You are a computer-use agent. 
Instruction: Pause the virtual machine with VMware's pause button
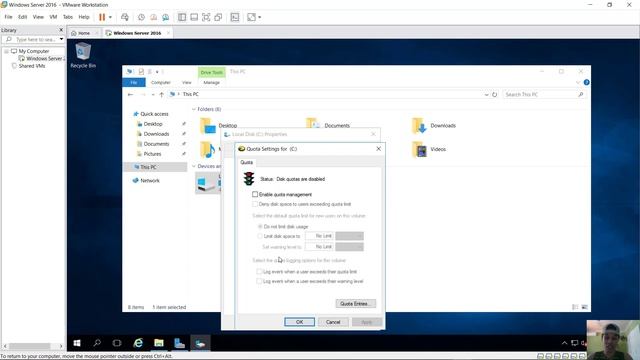tap(102, 17)
